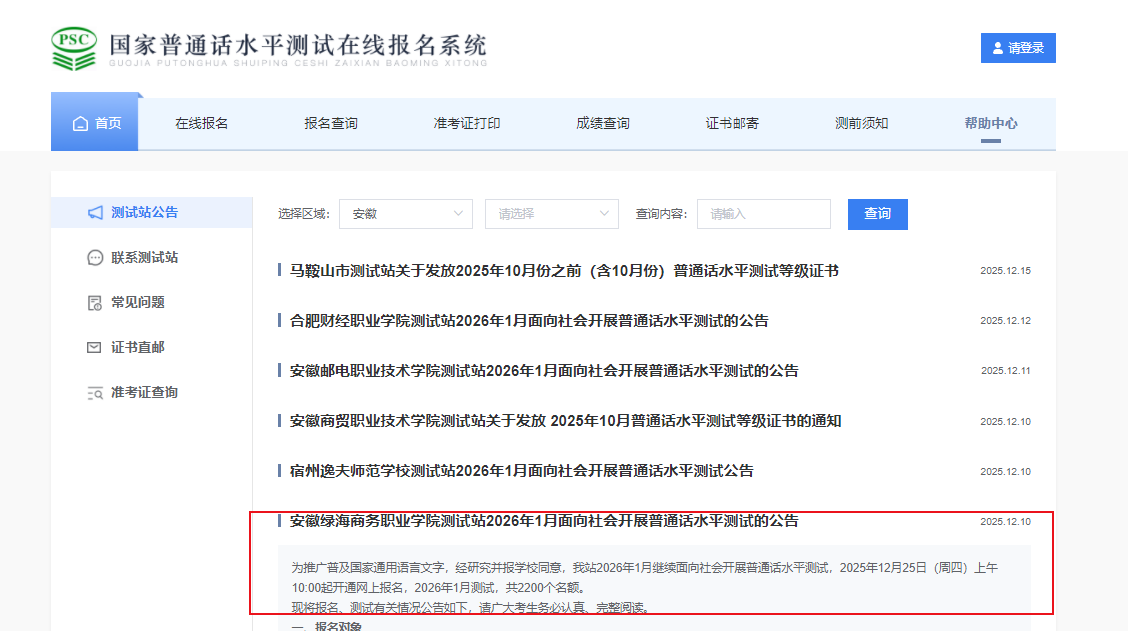Open the 宿州逸夫师范学校 announcement link
1128x631 pixels.
(521, 471)
